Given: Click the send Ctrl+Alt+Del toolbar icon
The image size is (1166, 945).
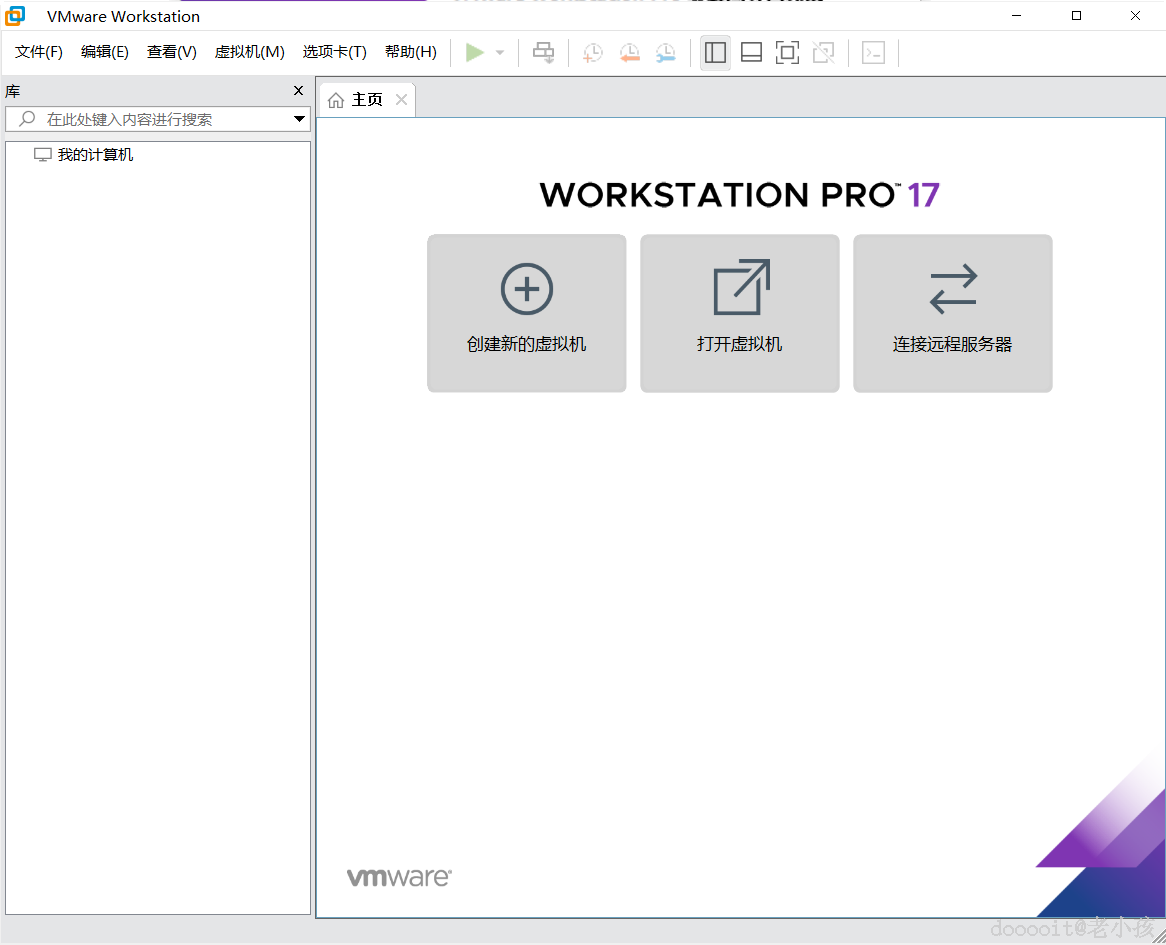Looking at the screenshot, I should point(544,53).
